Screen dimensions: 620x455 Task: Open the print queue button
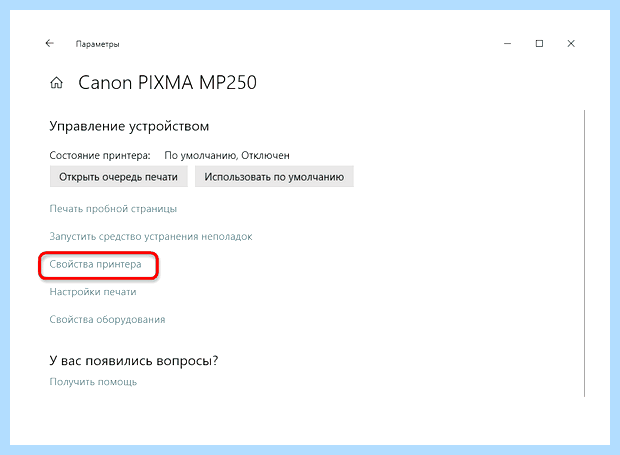click(x=119, y=177)
